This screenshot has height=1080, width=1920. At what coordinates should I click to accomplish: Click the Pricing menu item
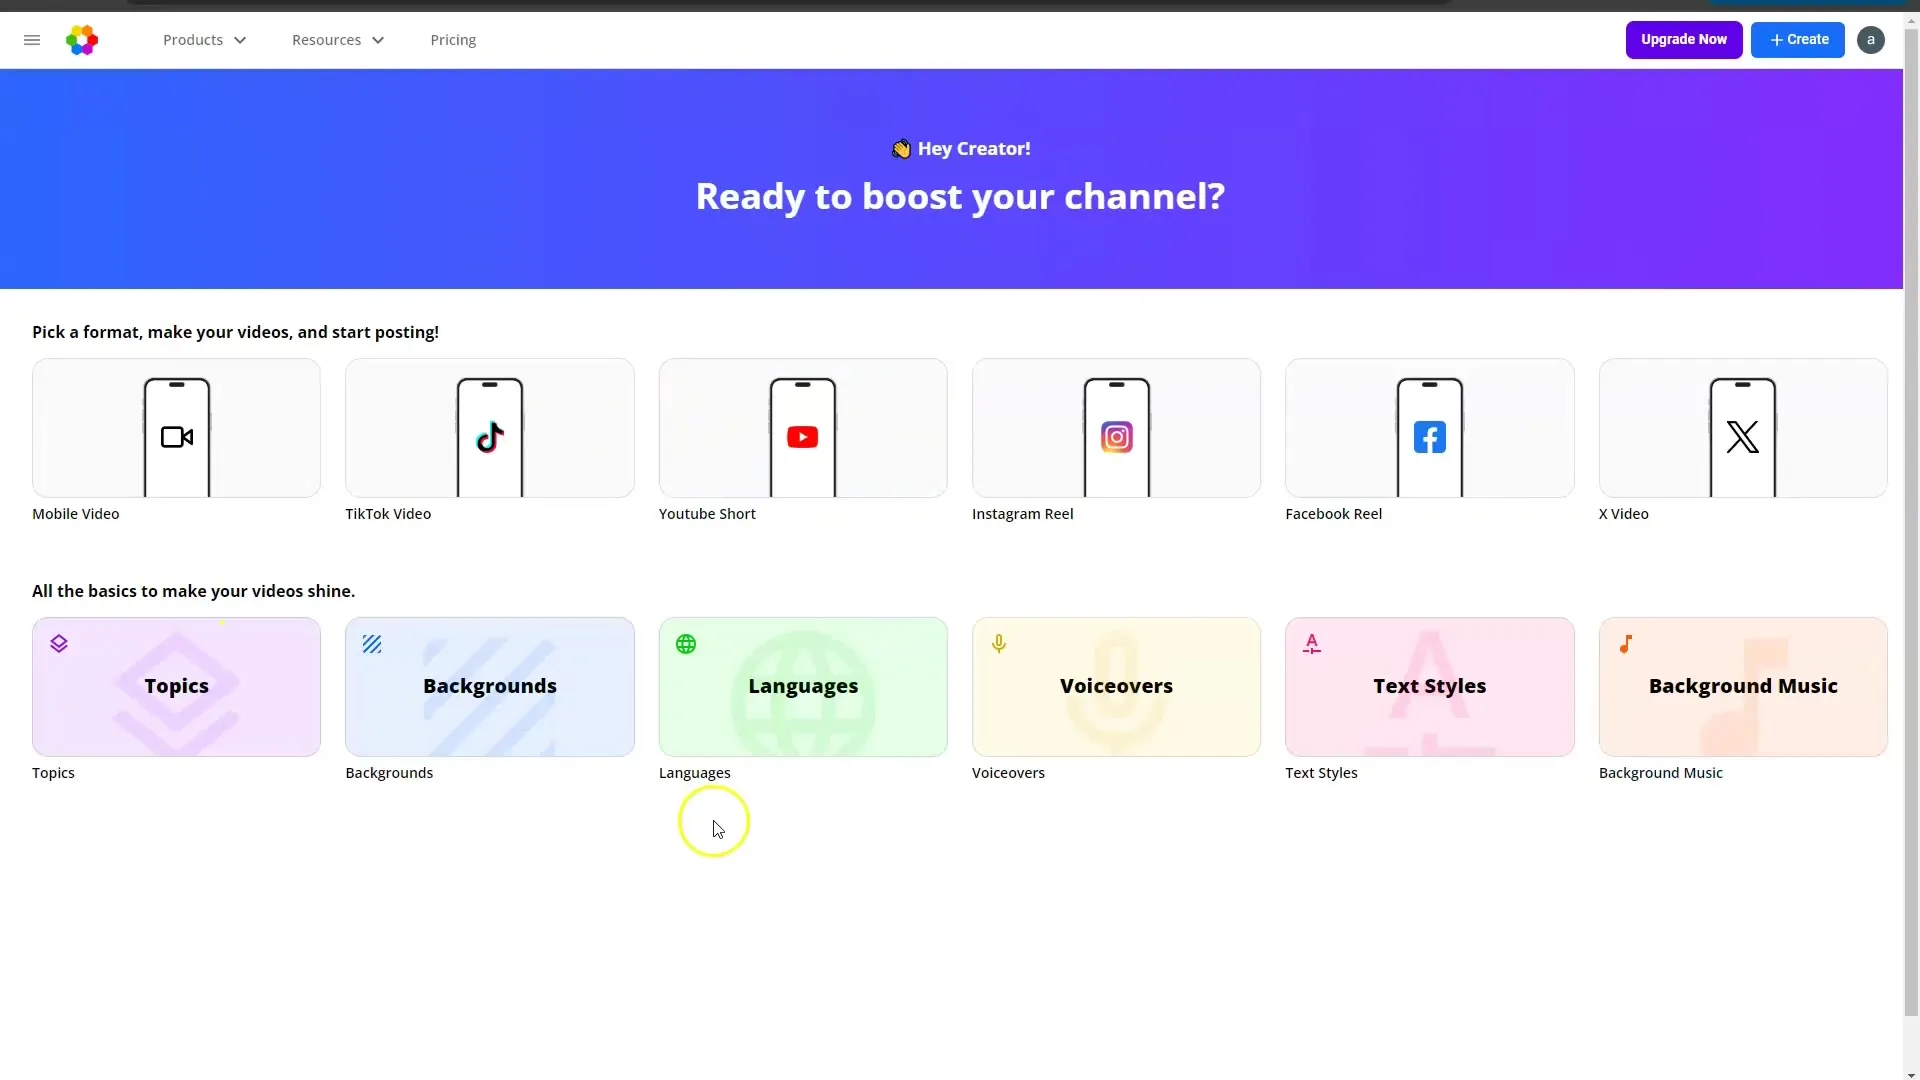(x=452, y=40)
